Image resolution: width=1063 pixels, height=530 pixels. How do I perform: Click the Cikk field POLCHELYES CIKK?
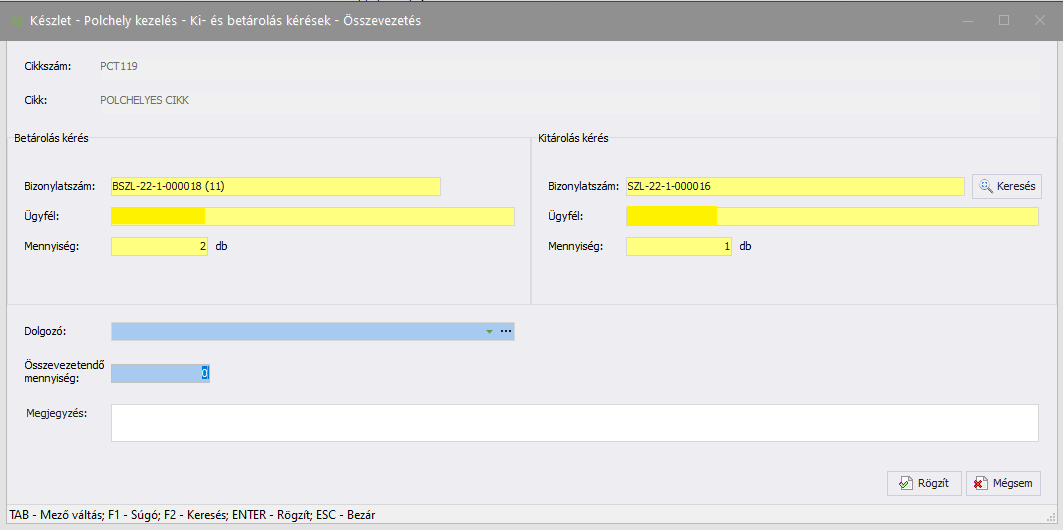click(145, 100)
